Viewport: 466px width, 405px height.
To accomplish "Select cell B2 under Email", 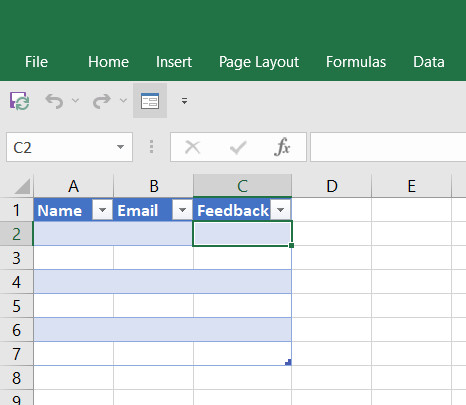I will (153, 234).
